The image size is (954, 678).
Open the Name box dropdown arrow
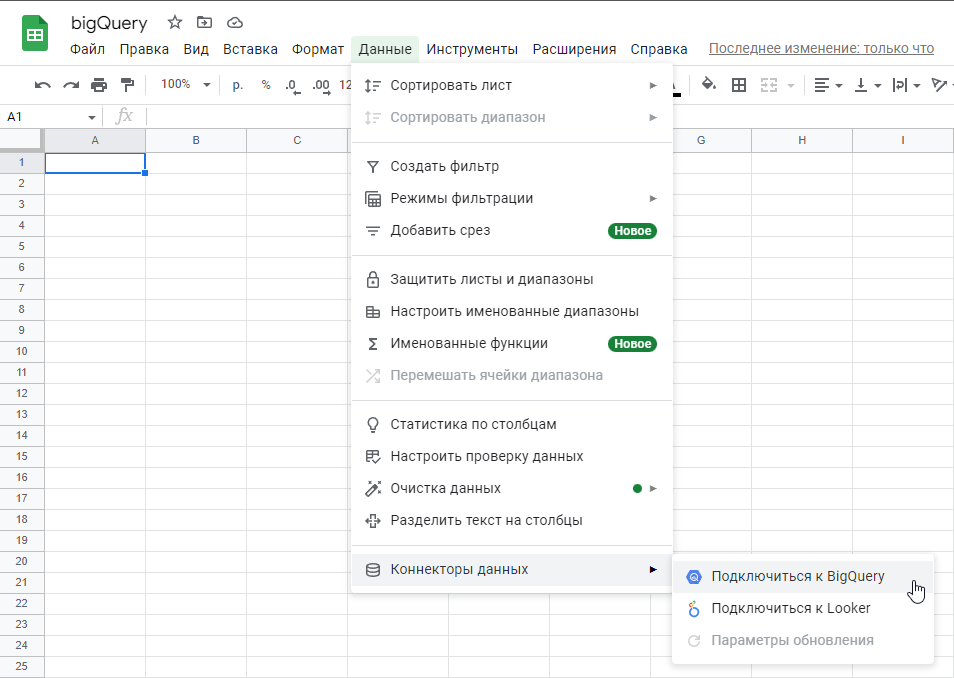click(x=91, y=117)
